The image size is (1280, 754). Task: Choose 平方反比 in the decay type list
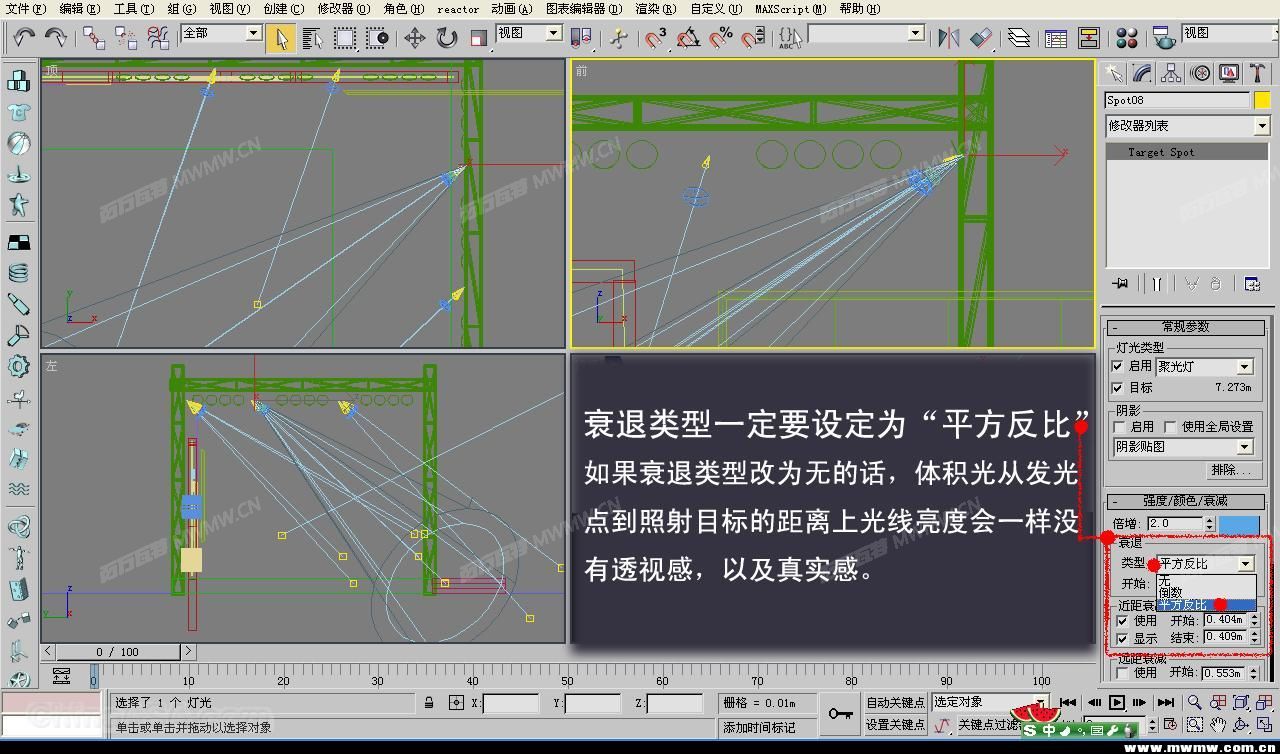(1206, 605)
